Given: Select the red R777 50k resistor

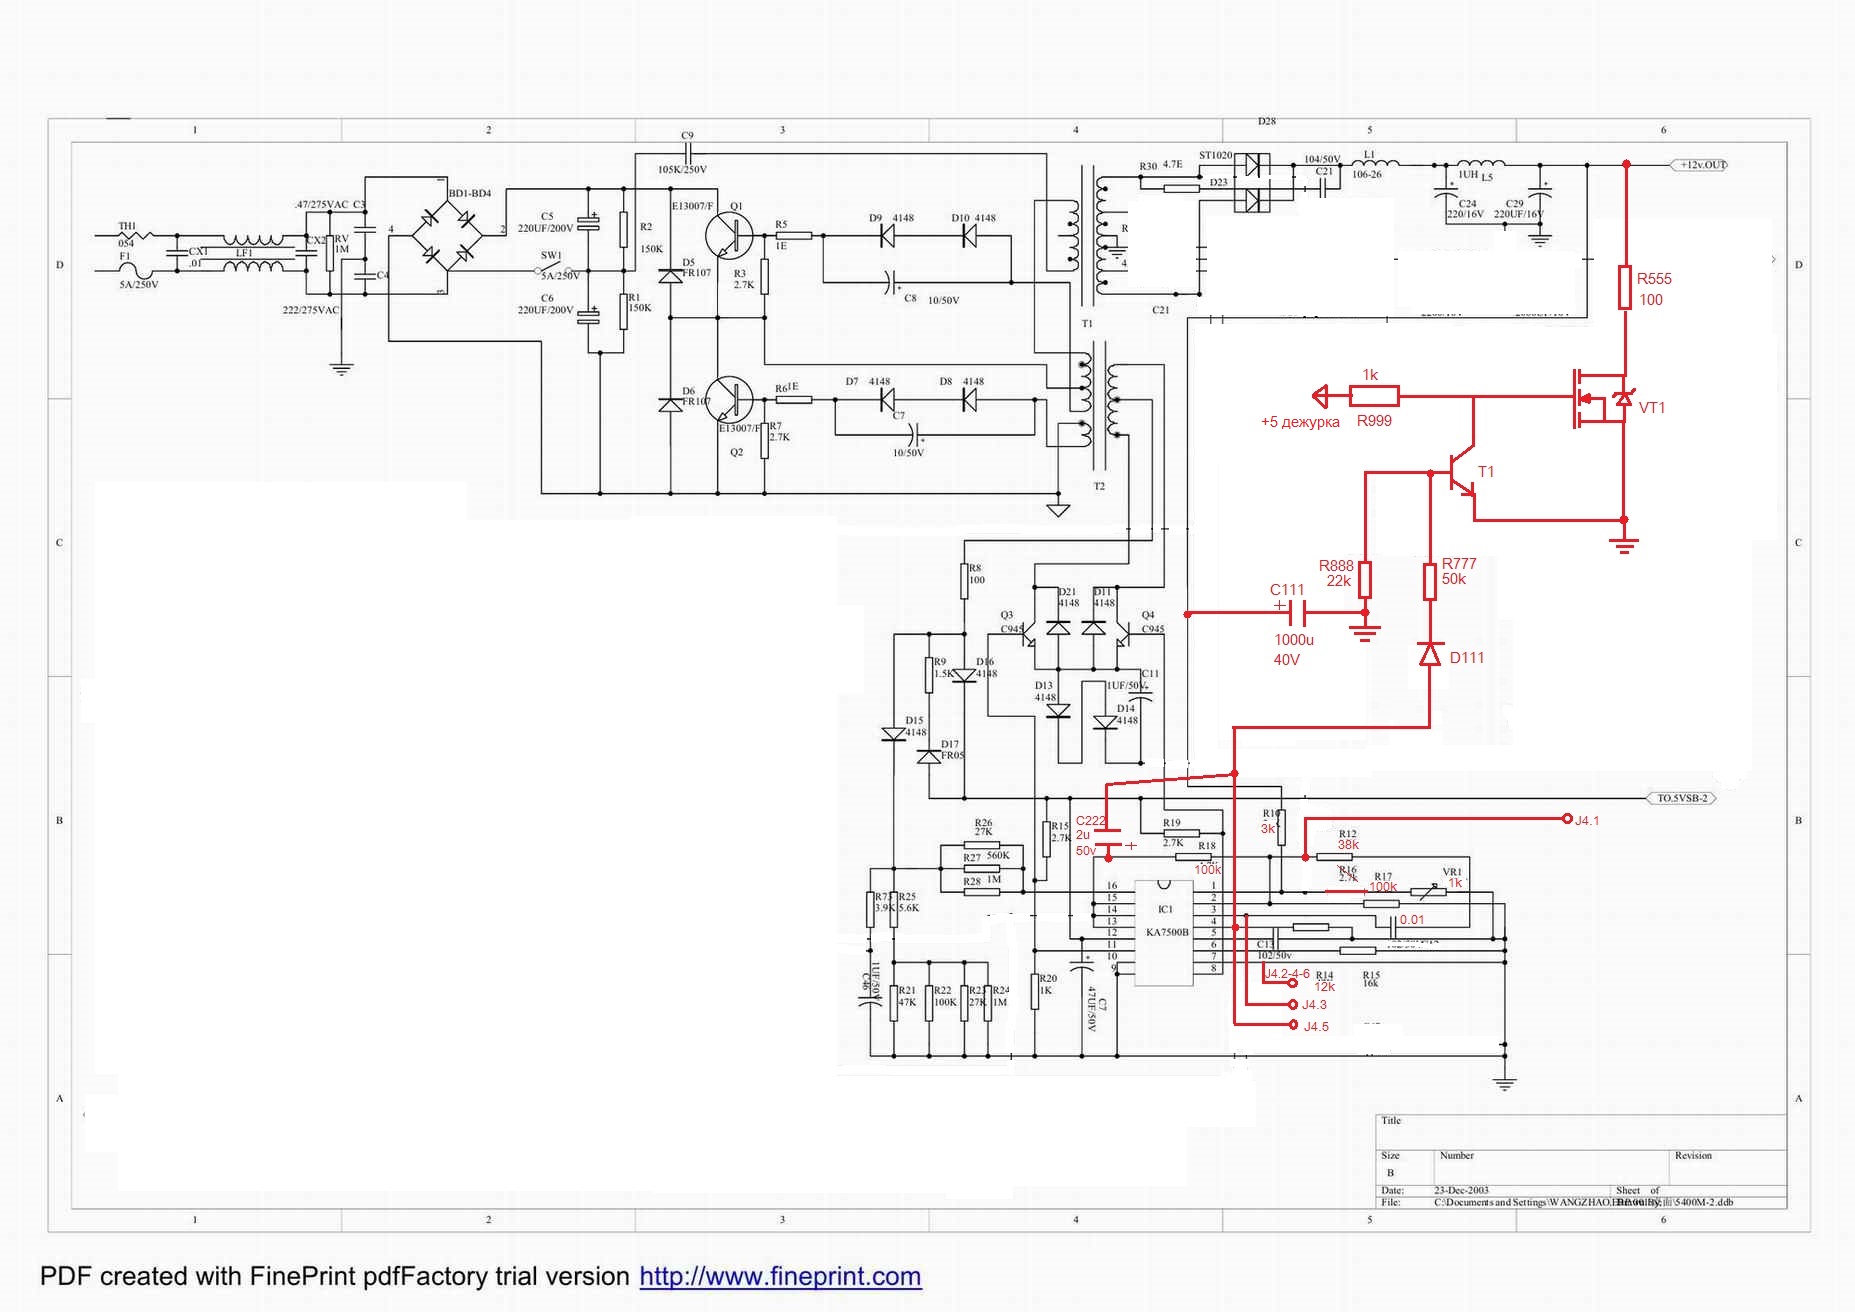Looking at the screenshot, I should click(x=1431, y=581).
